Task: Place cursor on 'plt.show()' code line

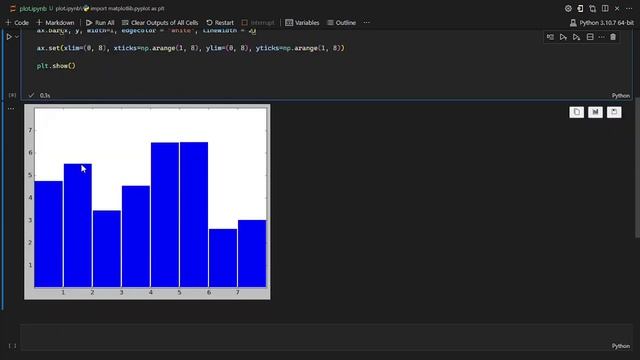Action: click(56, 66)
